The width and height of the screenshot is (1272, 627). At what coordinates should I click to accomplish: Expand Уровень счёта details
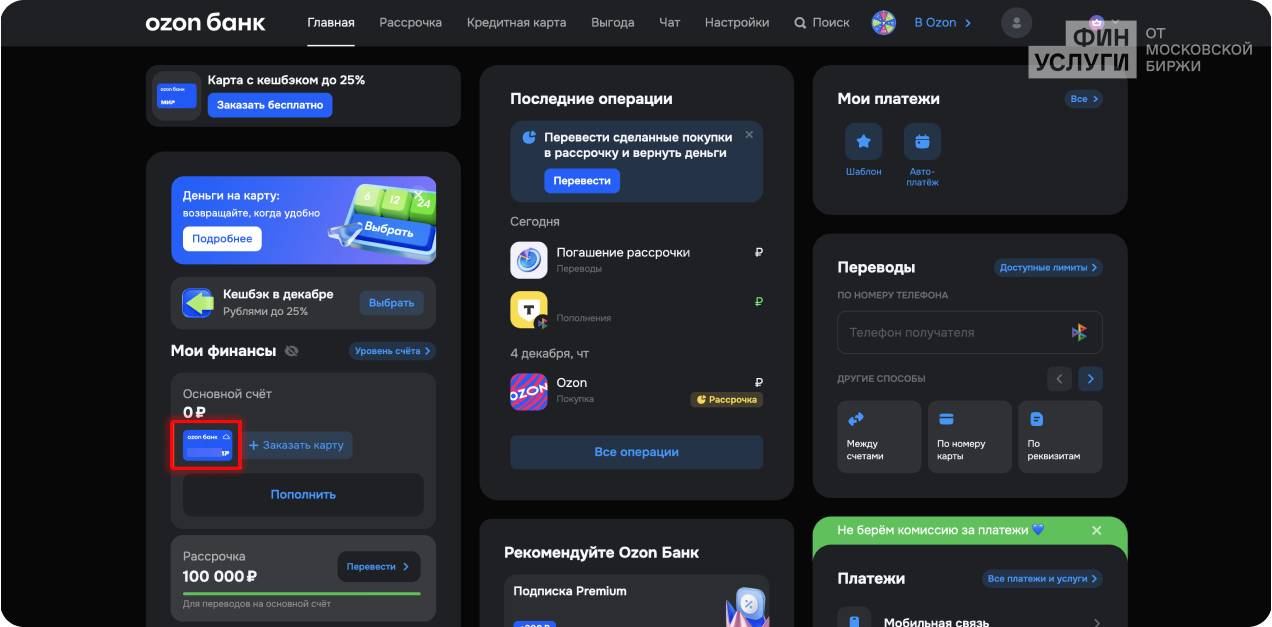pyautogui.click(x=392, y=351)
